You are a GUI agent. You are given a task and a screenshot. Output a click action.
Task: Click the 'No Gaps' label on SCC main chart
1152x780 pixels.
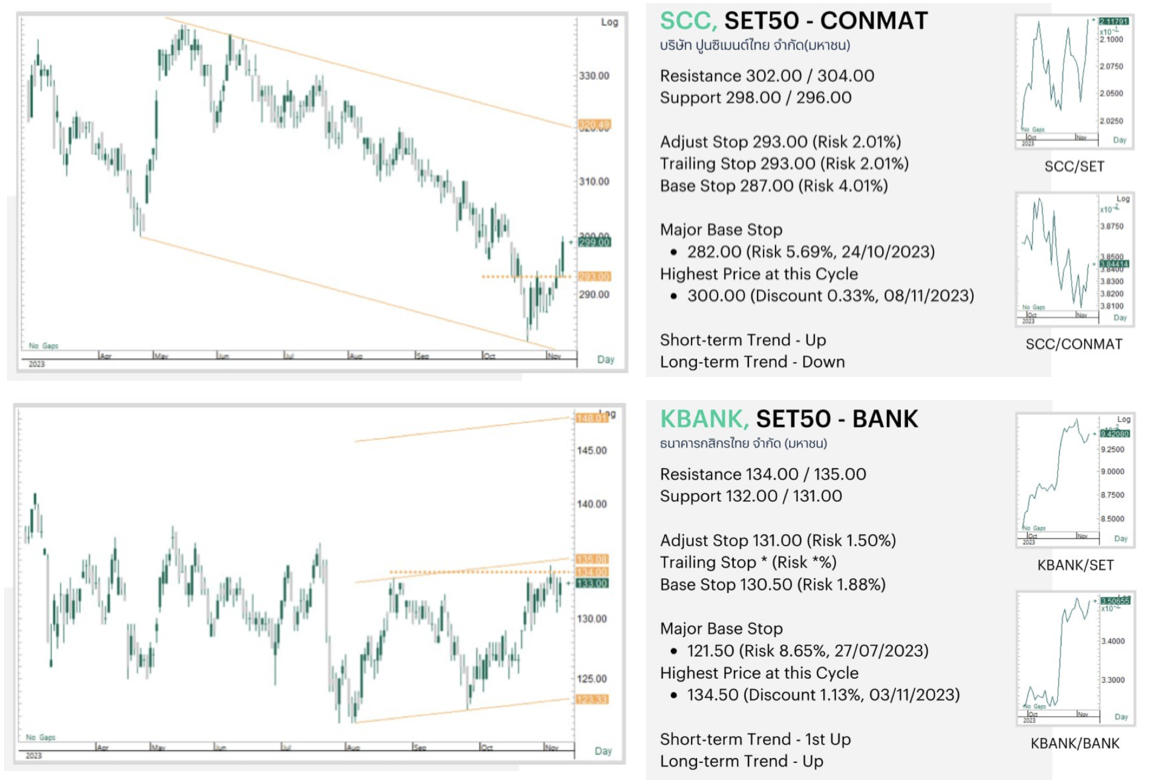click(x=43, y=345)
